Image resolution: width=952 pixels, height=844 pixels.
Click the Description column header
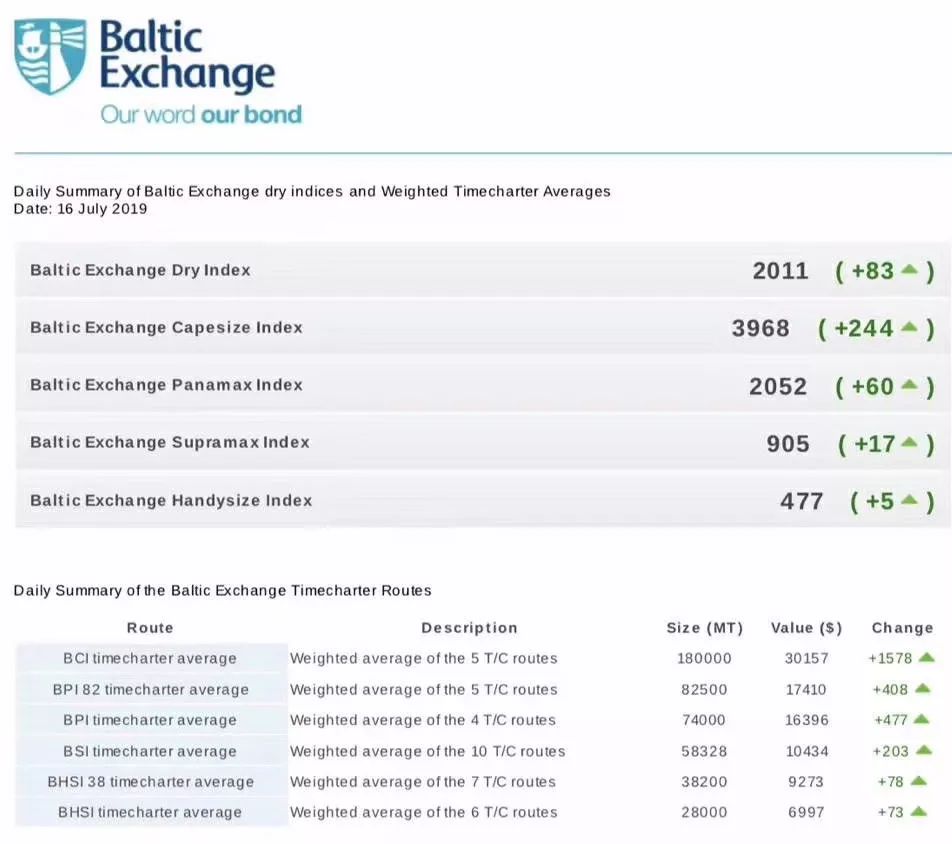(469, 628)
